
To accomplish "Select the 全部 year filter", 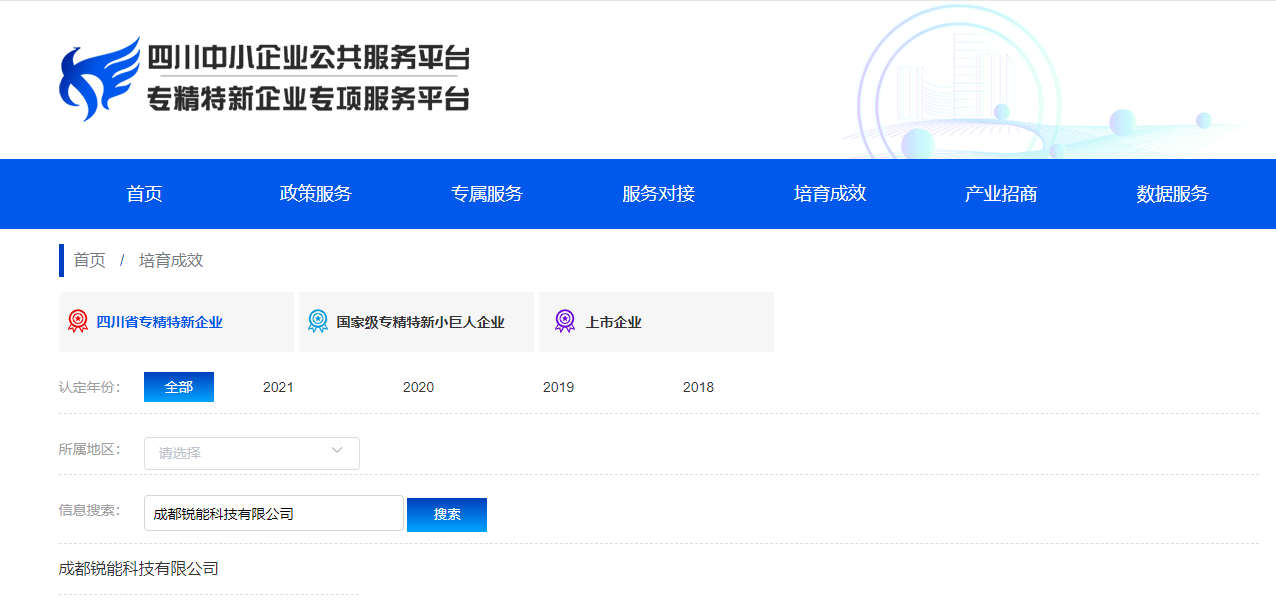I will 178,386.
